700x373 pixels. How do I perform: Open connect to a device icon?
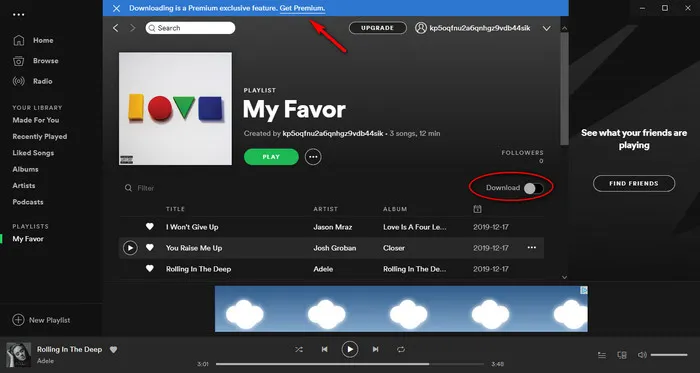[622, 355]
